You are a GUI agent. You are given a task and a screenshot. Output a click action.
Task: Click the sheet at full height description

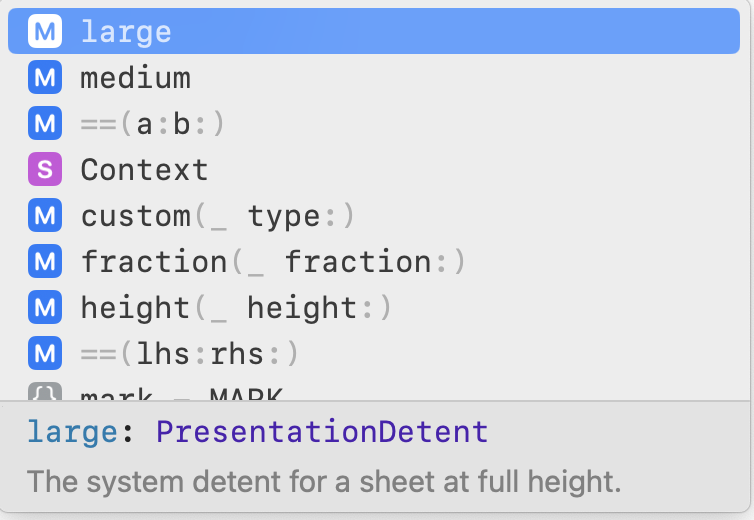[324, 482]
